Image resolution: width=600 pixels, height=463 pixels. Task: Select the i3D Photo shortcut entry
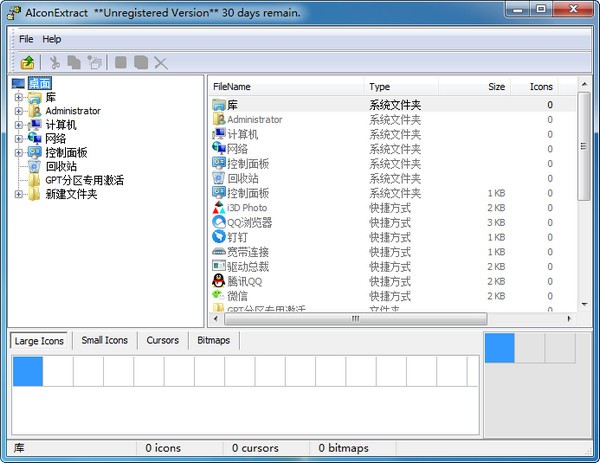(x=246, y=208)
